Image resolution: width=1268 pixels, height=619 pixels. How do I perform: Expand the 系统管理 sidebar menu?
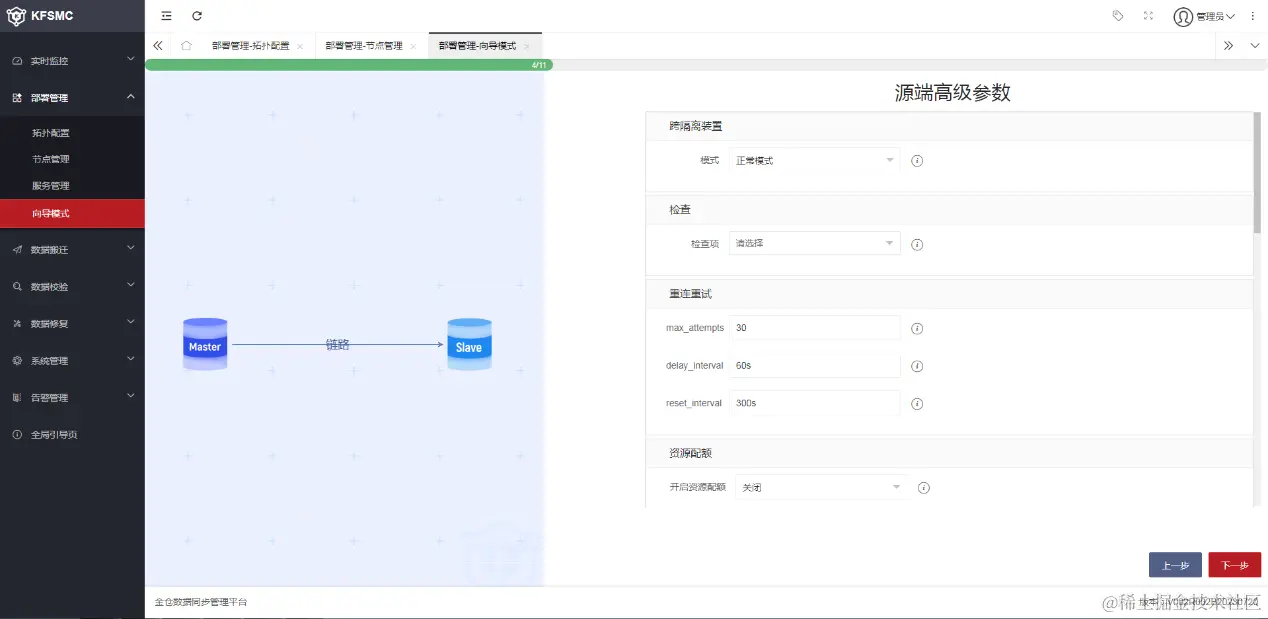click(72, 360)
